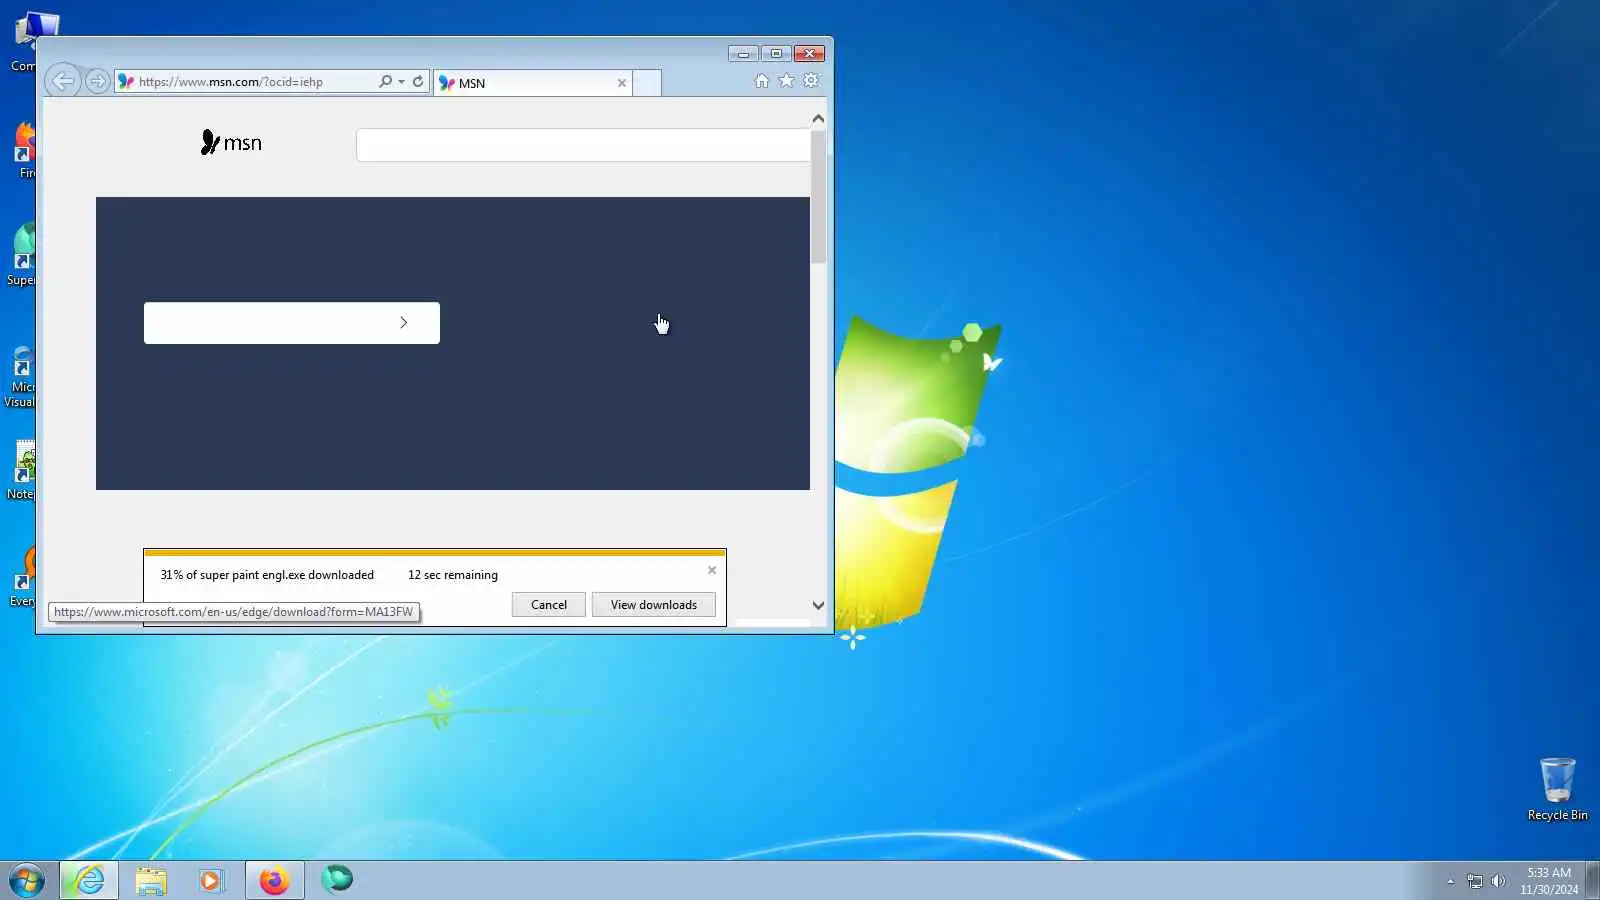This screenshot has width=1600, height=900.
Task: Select the Firefox desktop shortcut
Action: [x=22, y=150]
